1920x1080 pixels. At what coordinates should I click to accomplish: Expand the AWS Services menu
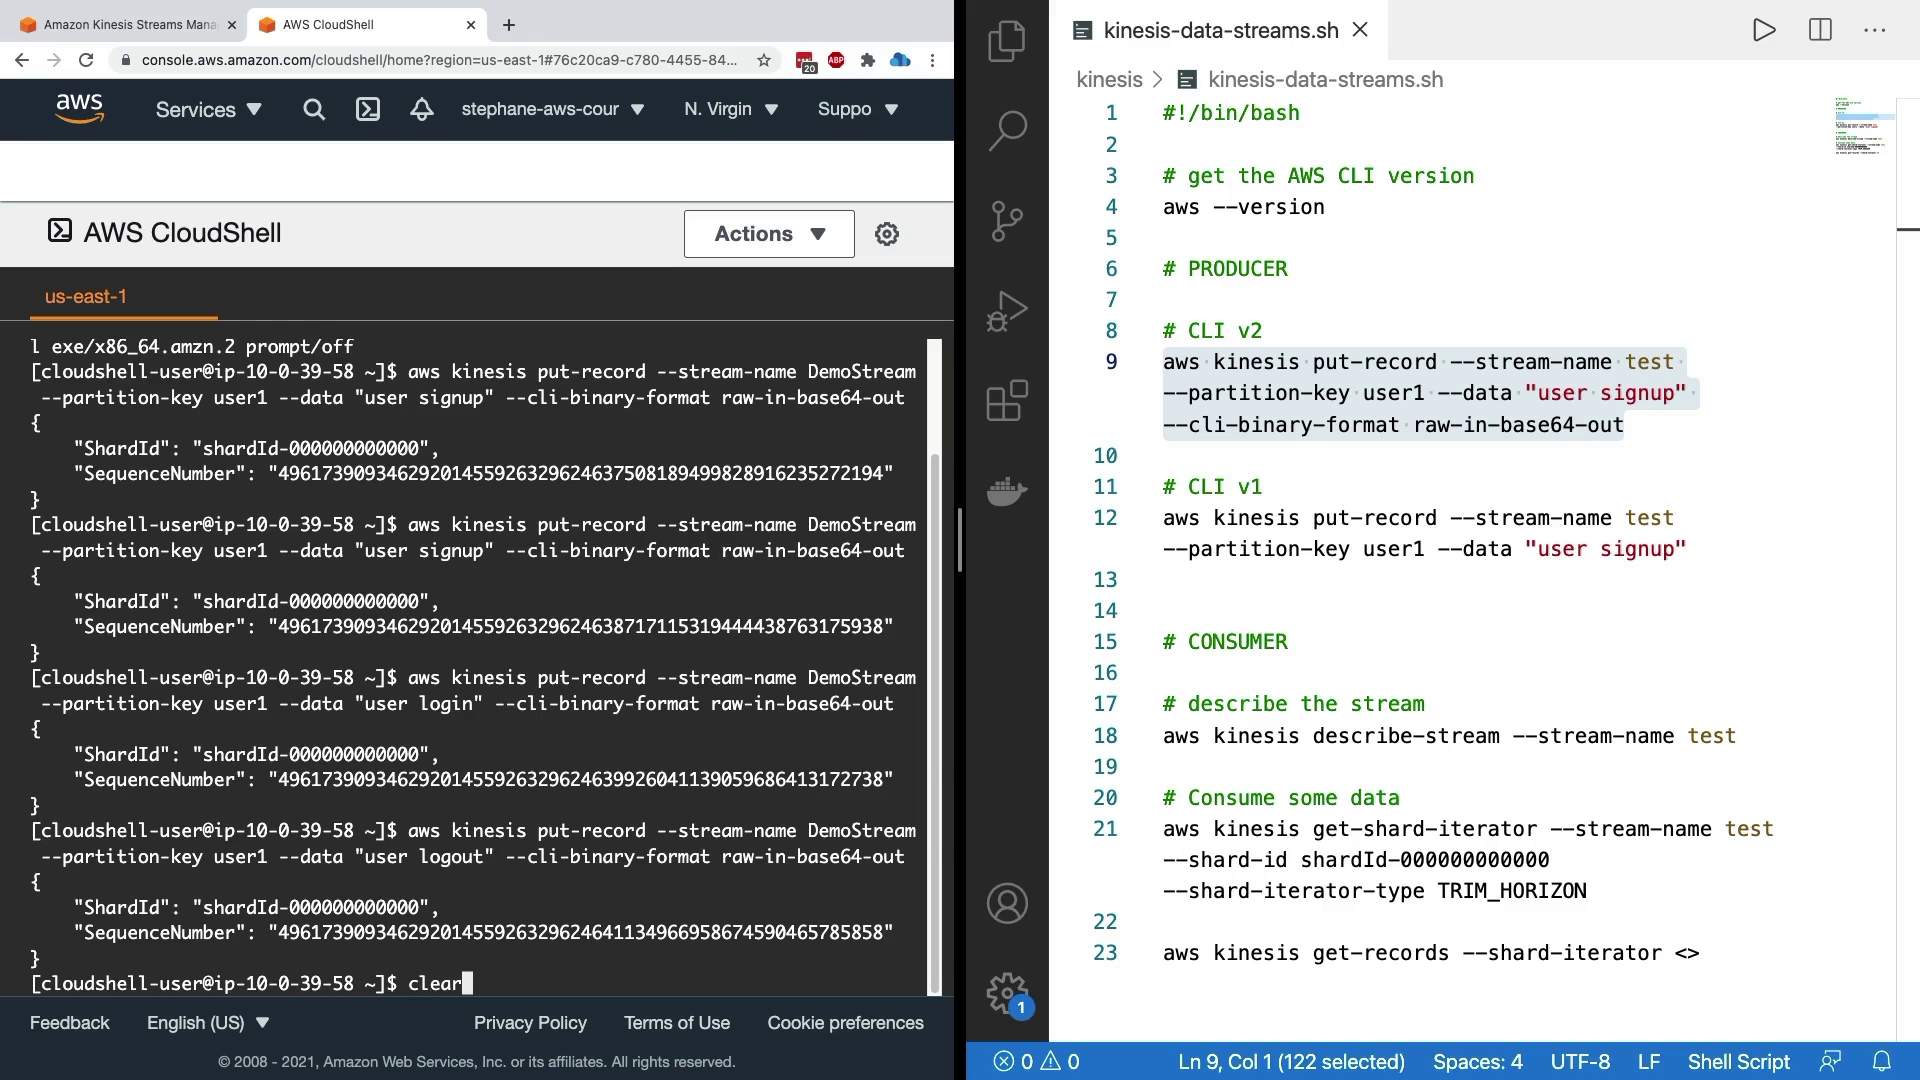click(208, 110)
